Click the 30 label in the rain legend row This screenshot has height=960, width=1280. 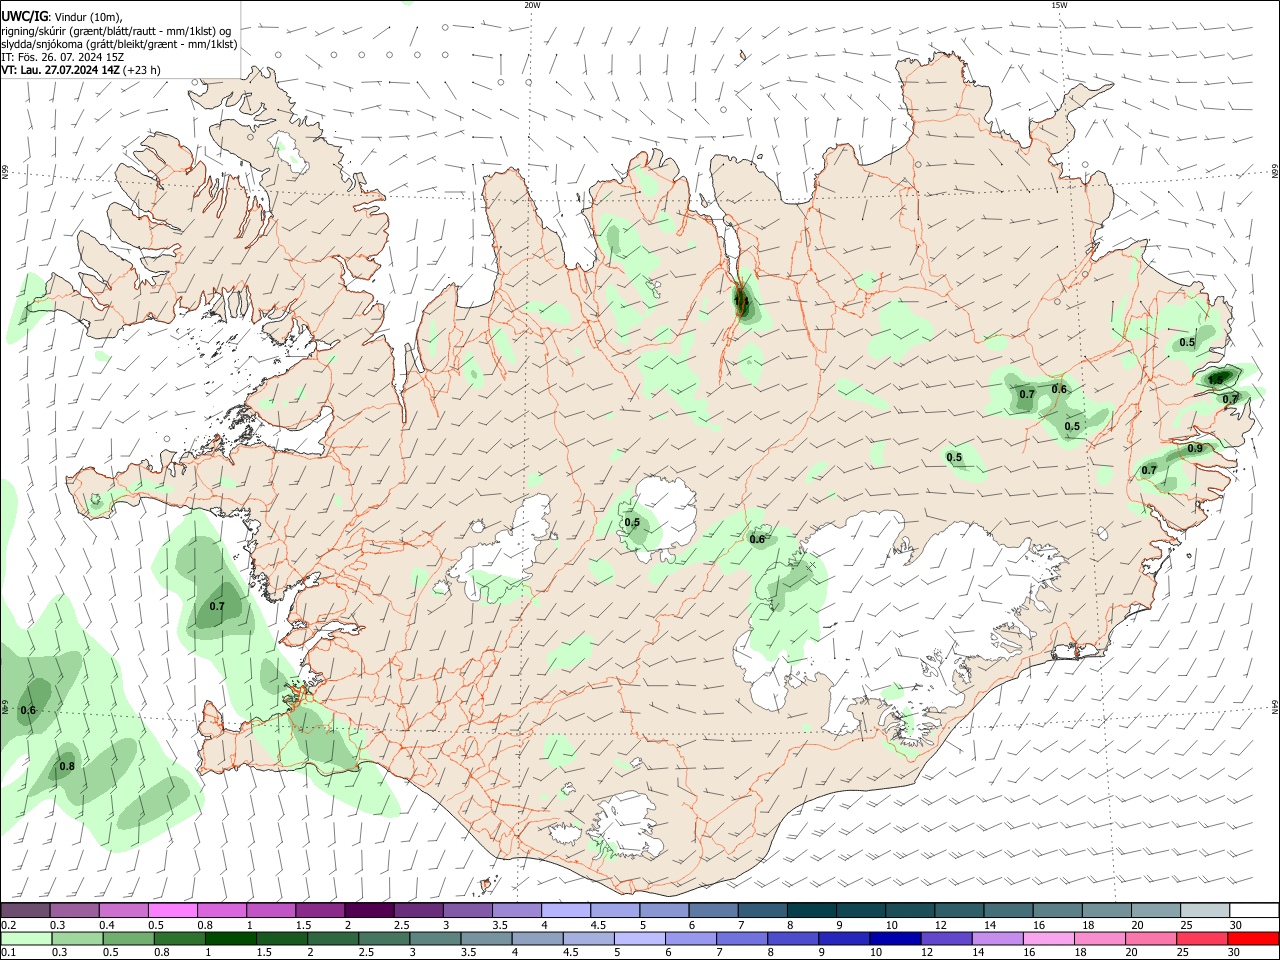pos(1235,953)
